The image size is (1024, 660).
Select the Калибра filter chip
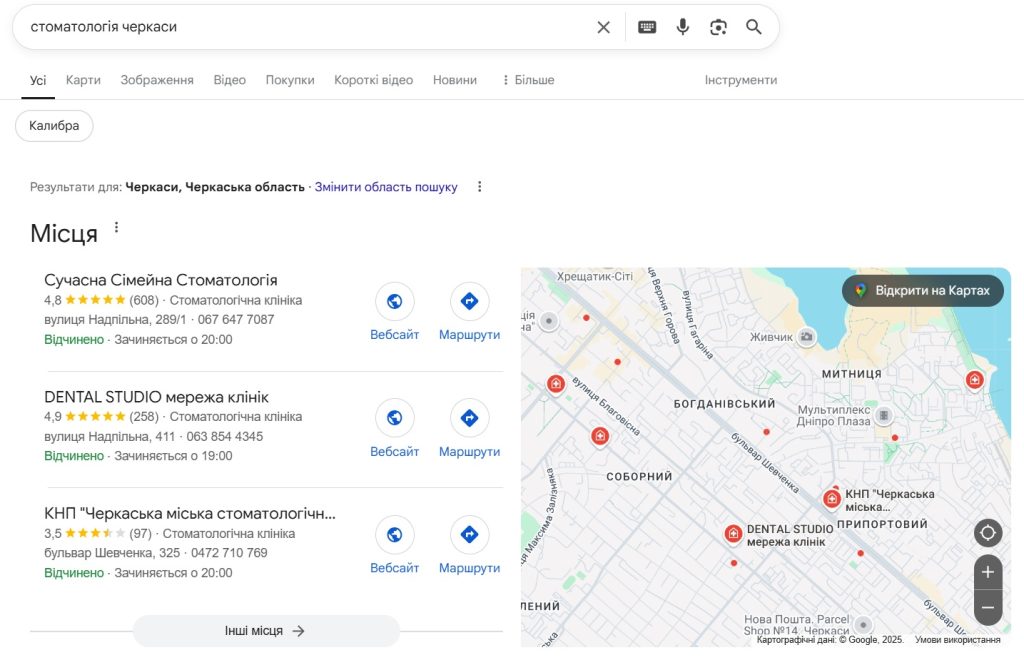[54, 125]
